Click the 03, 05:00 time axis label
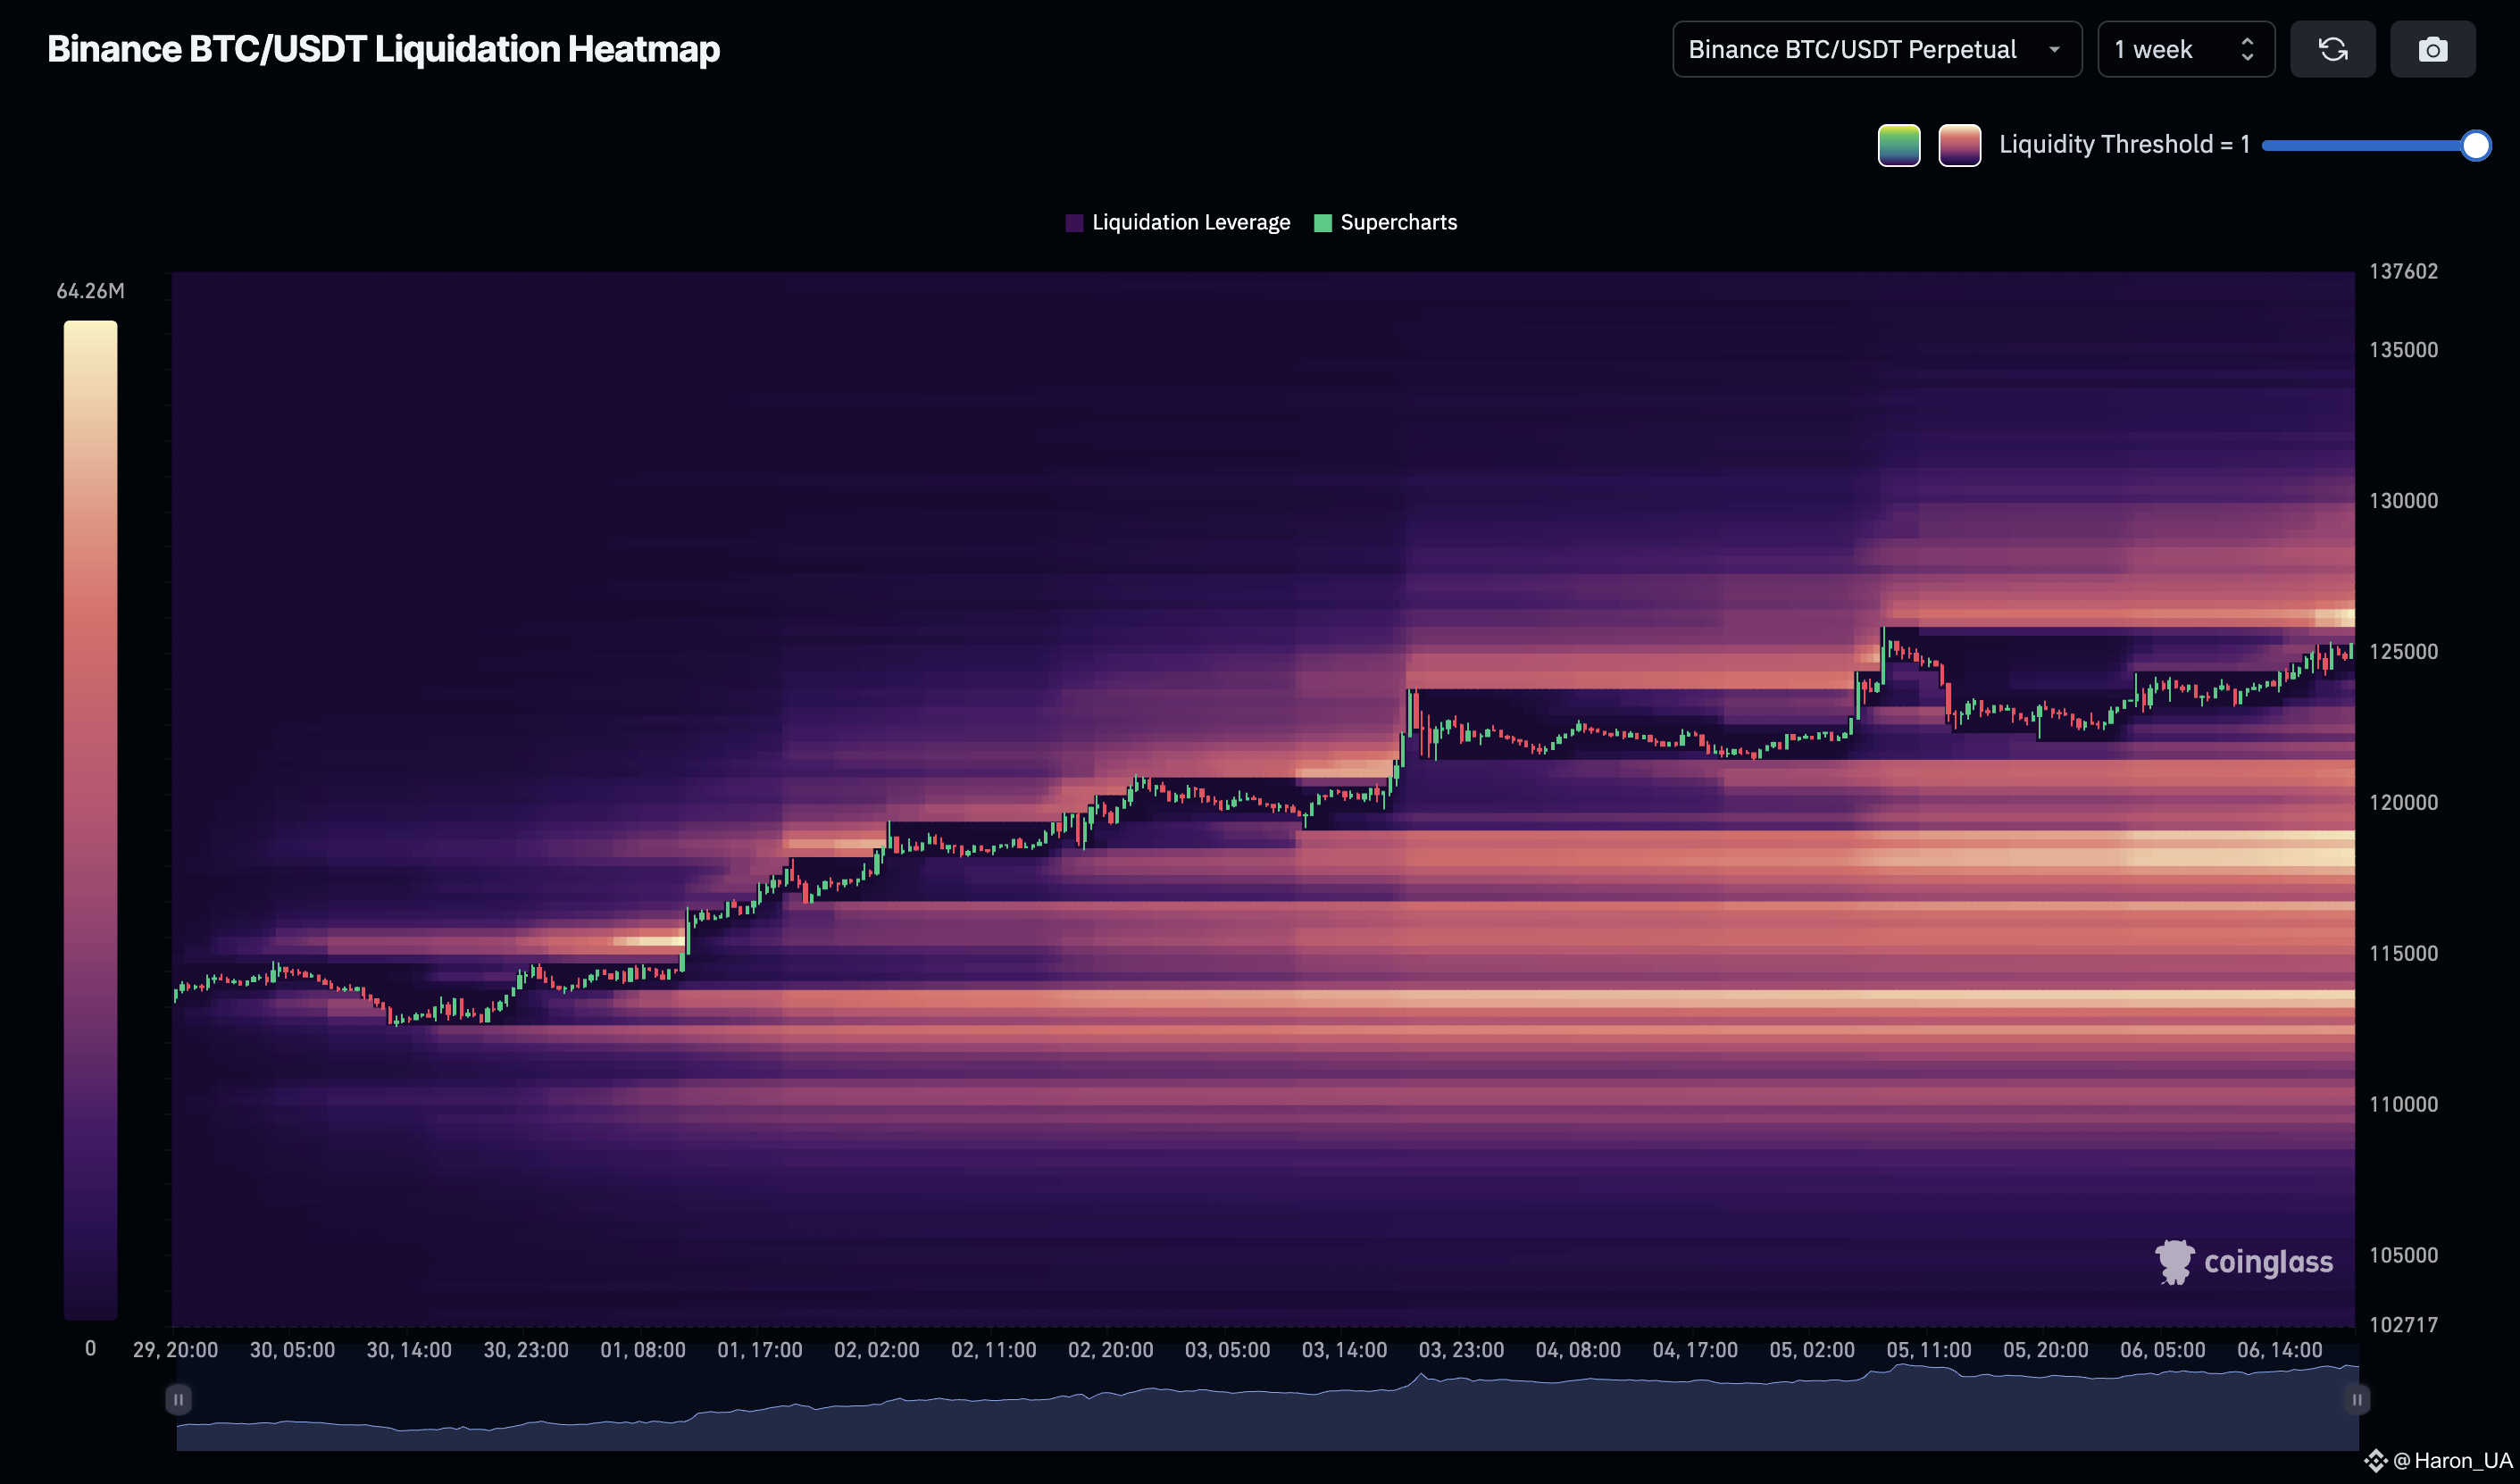The height and width of the screenshot is (1484, 2520). (x=1228, y=1350)
